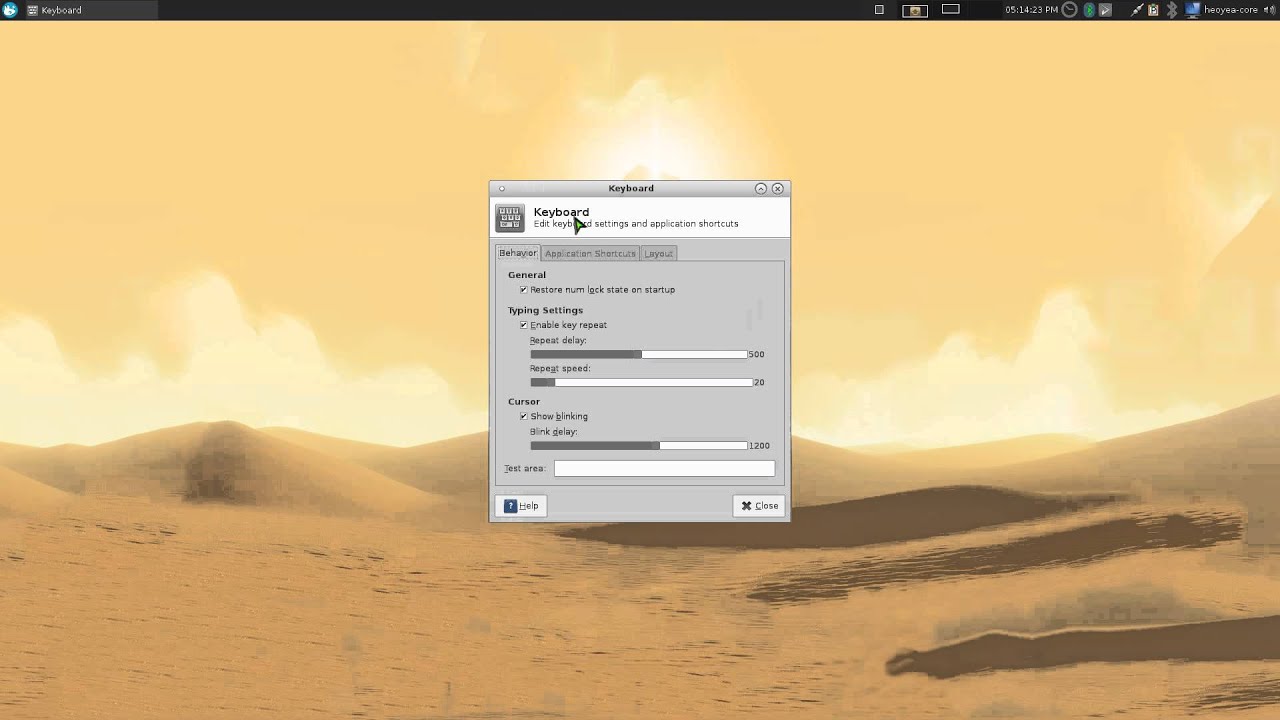Click the Repeat delay: label
The height and width of the screenshot is (720, 1280).
point(558,340)
